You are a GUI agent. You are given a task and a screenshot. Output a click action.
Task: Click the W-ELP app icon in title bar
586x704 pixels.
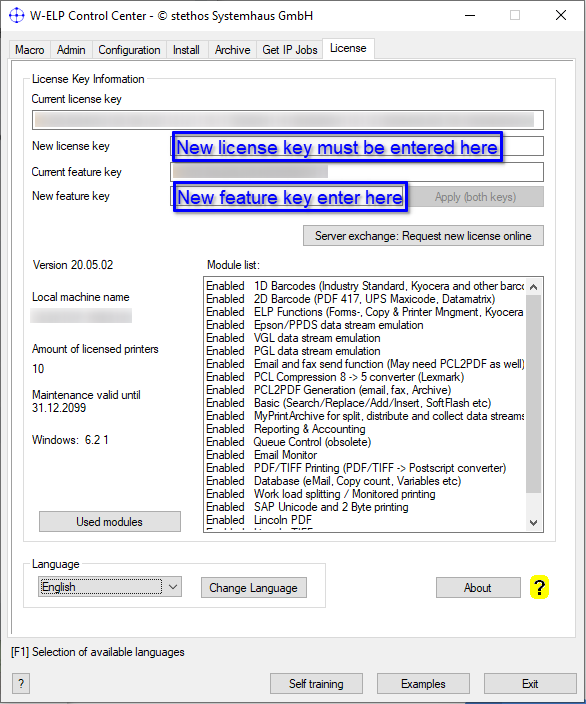[x=17, y=15]
